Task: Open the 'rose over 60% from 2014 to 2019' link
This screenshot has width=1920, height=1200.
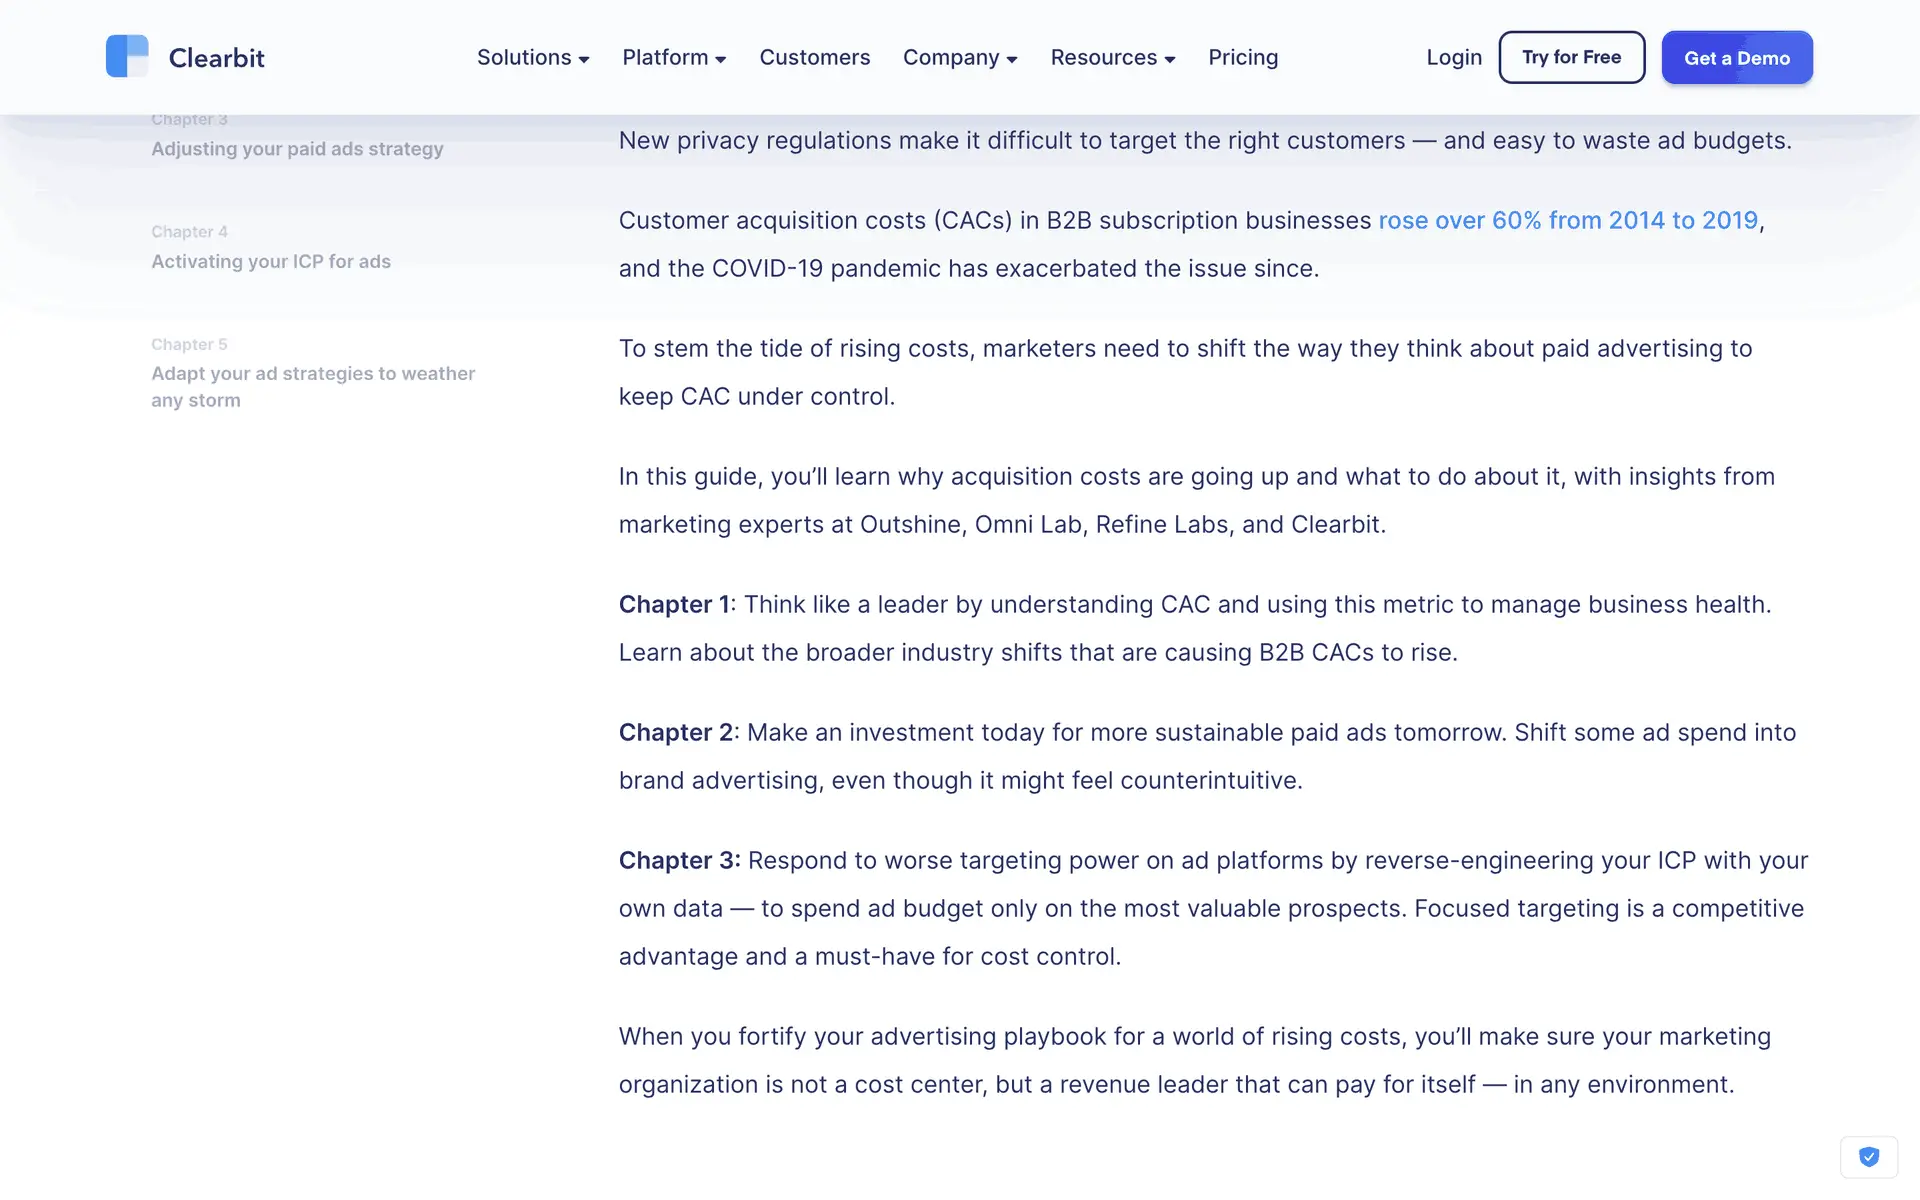Action: tap(1567, 220)
